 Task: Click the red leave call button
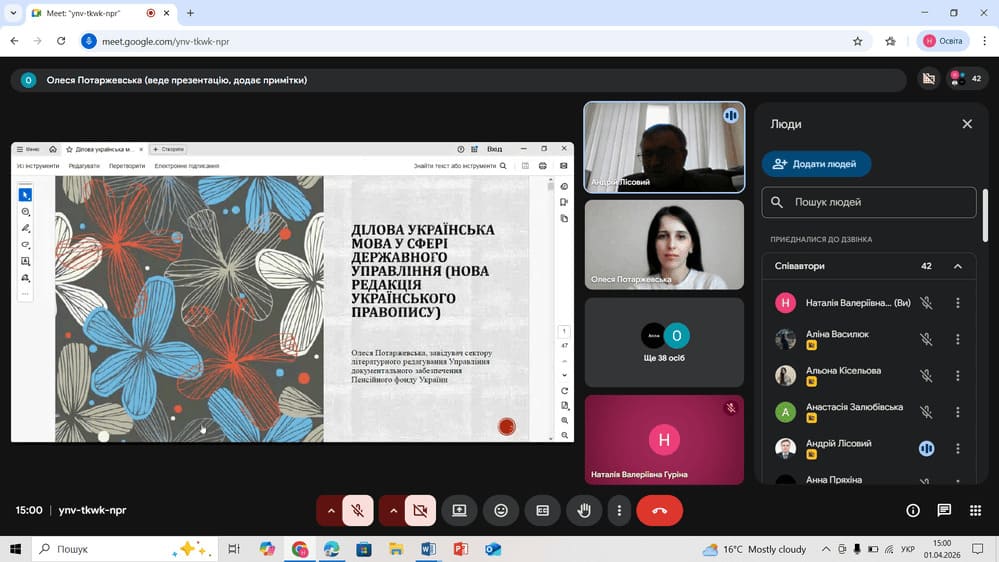659,510
